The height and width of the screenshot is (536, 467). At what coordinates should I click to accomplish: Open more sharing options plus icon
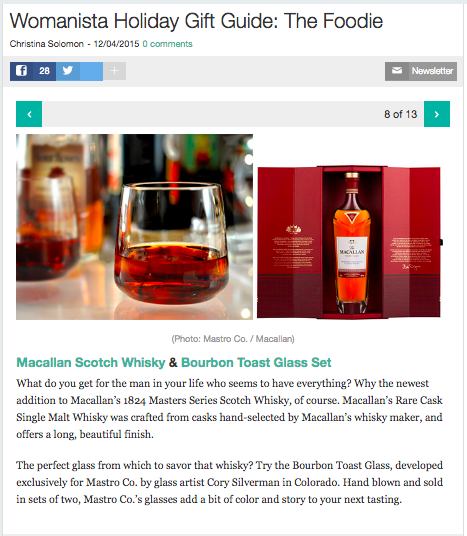(x=115, y=71)
